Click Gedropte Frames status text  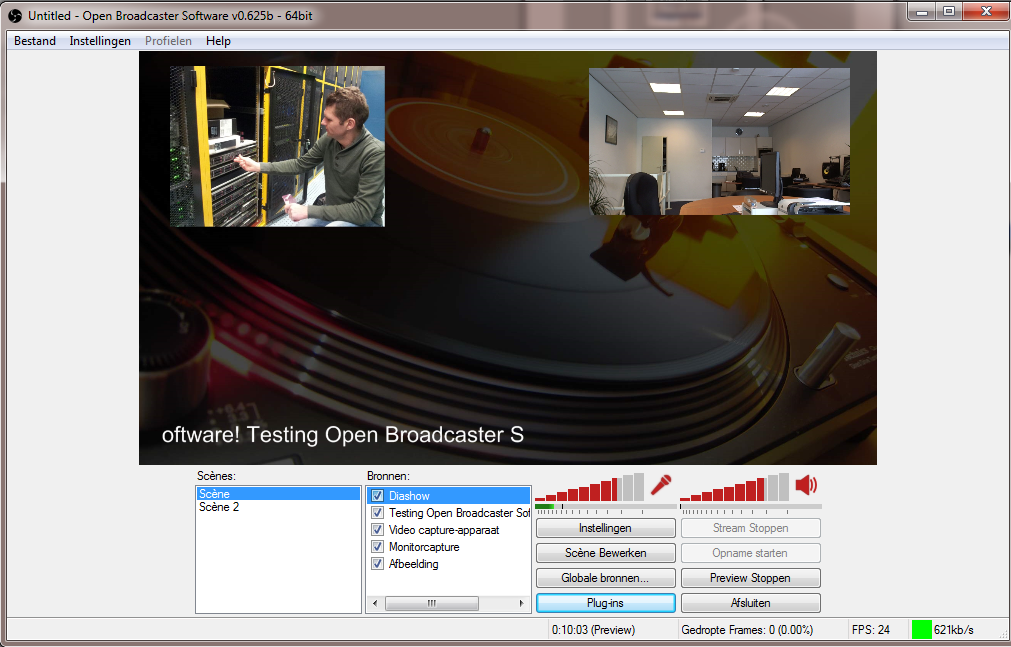pos(747,630)
